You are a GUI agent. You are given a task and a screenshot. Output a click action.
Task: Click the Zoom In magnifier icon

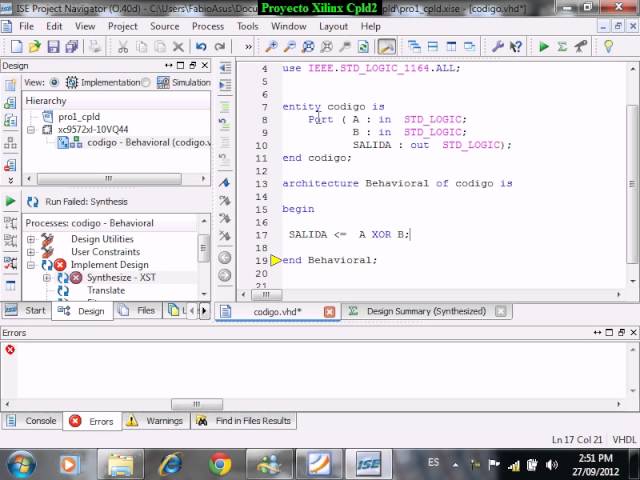271,47
